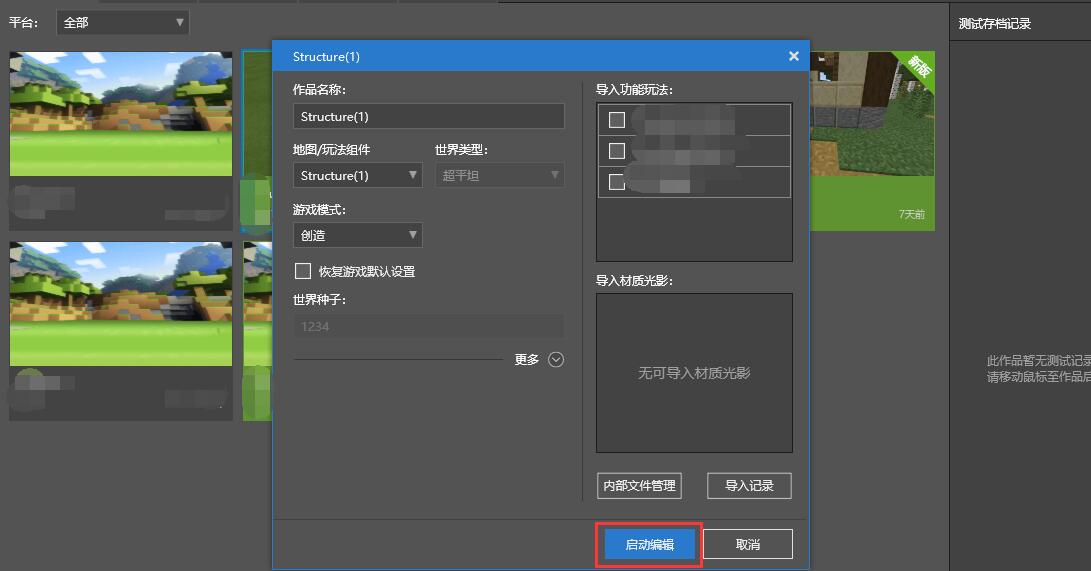This screenshot has height=571, width=1091.
Task: Close the Structure(1) dialog
Action: click(x=794, y=56)
